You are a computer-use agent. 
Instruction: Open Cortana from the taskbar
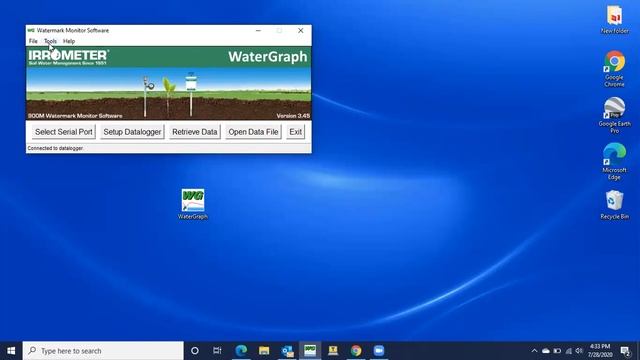pyautogui.click(x=195, y=351)
